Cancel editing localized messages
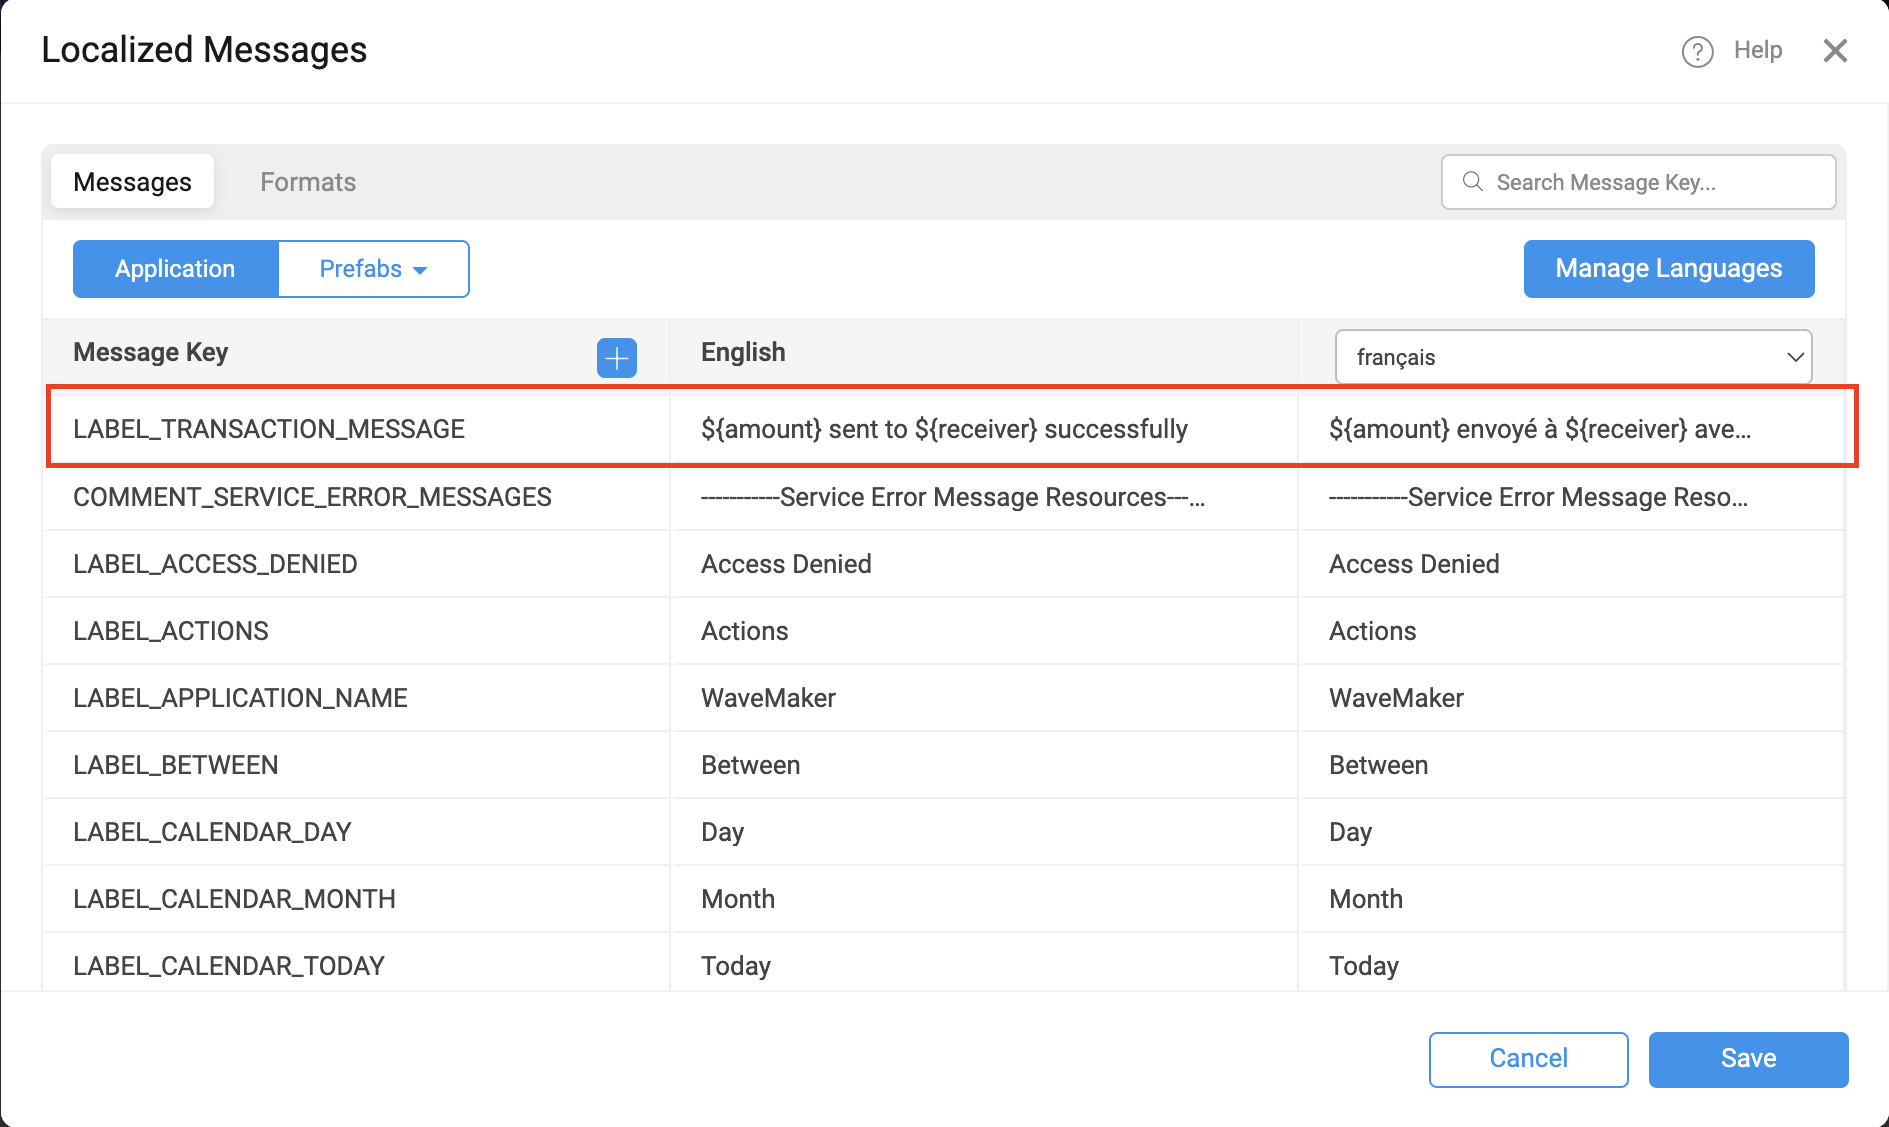 [x=1528, y=1058]
